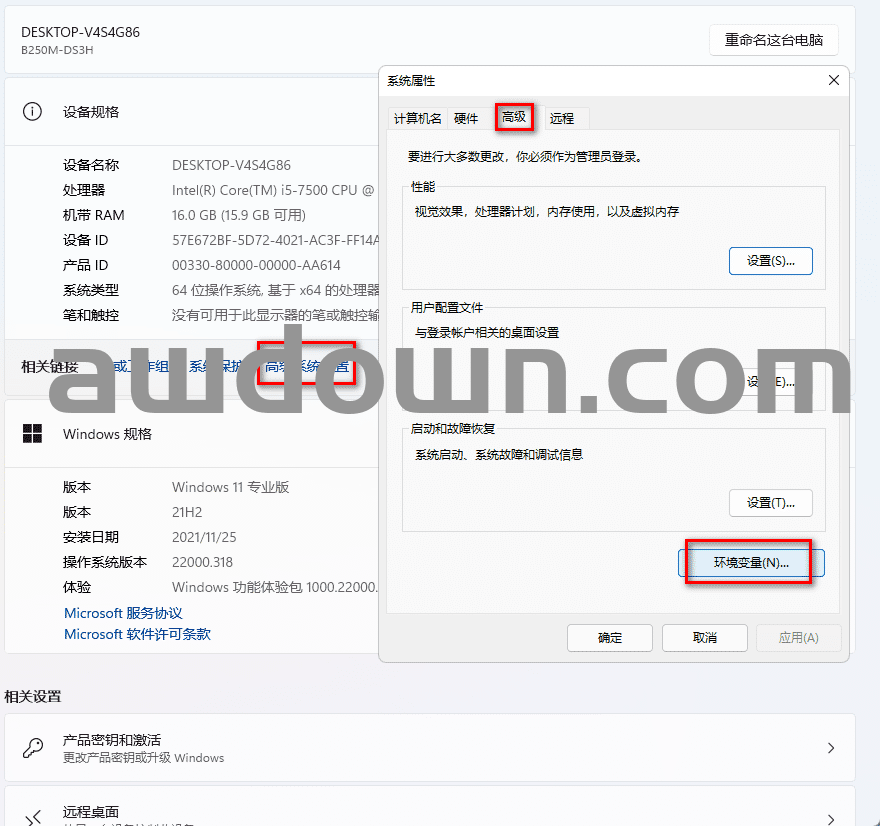This screenshot has height=826, width=880.
Task: Close the 系统属性 dialog
Action: pyautogui.click(x=834, y=81)
